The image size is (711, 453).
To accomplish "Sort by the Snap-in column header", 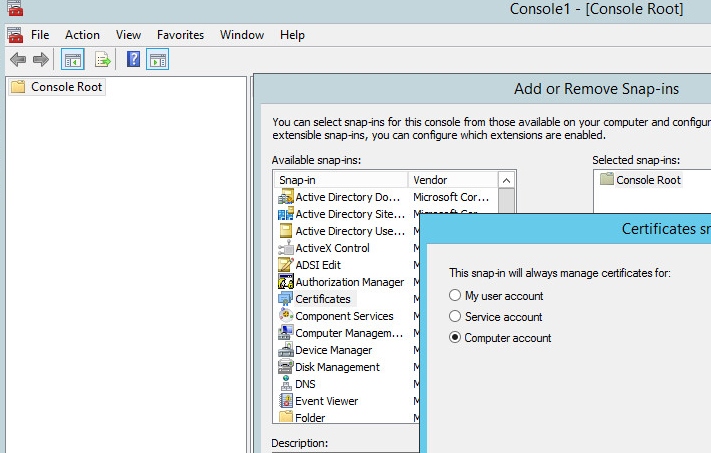I will click(x=341, y=180).
